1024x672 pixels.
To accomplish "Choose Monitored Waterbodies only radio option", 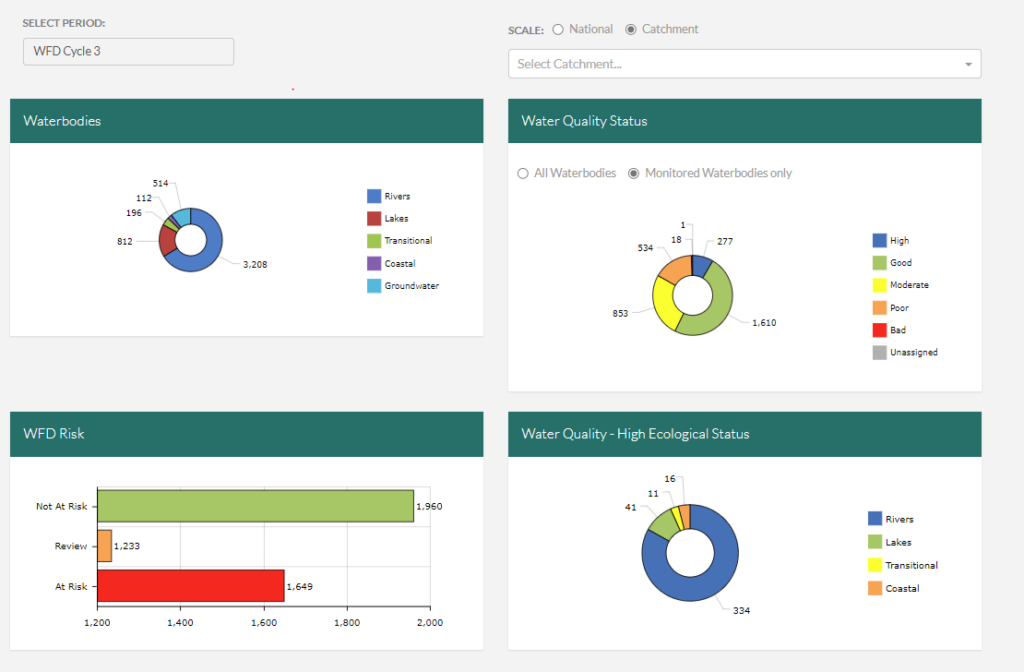I will pyautogui.click(x=633, y=174).
